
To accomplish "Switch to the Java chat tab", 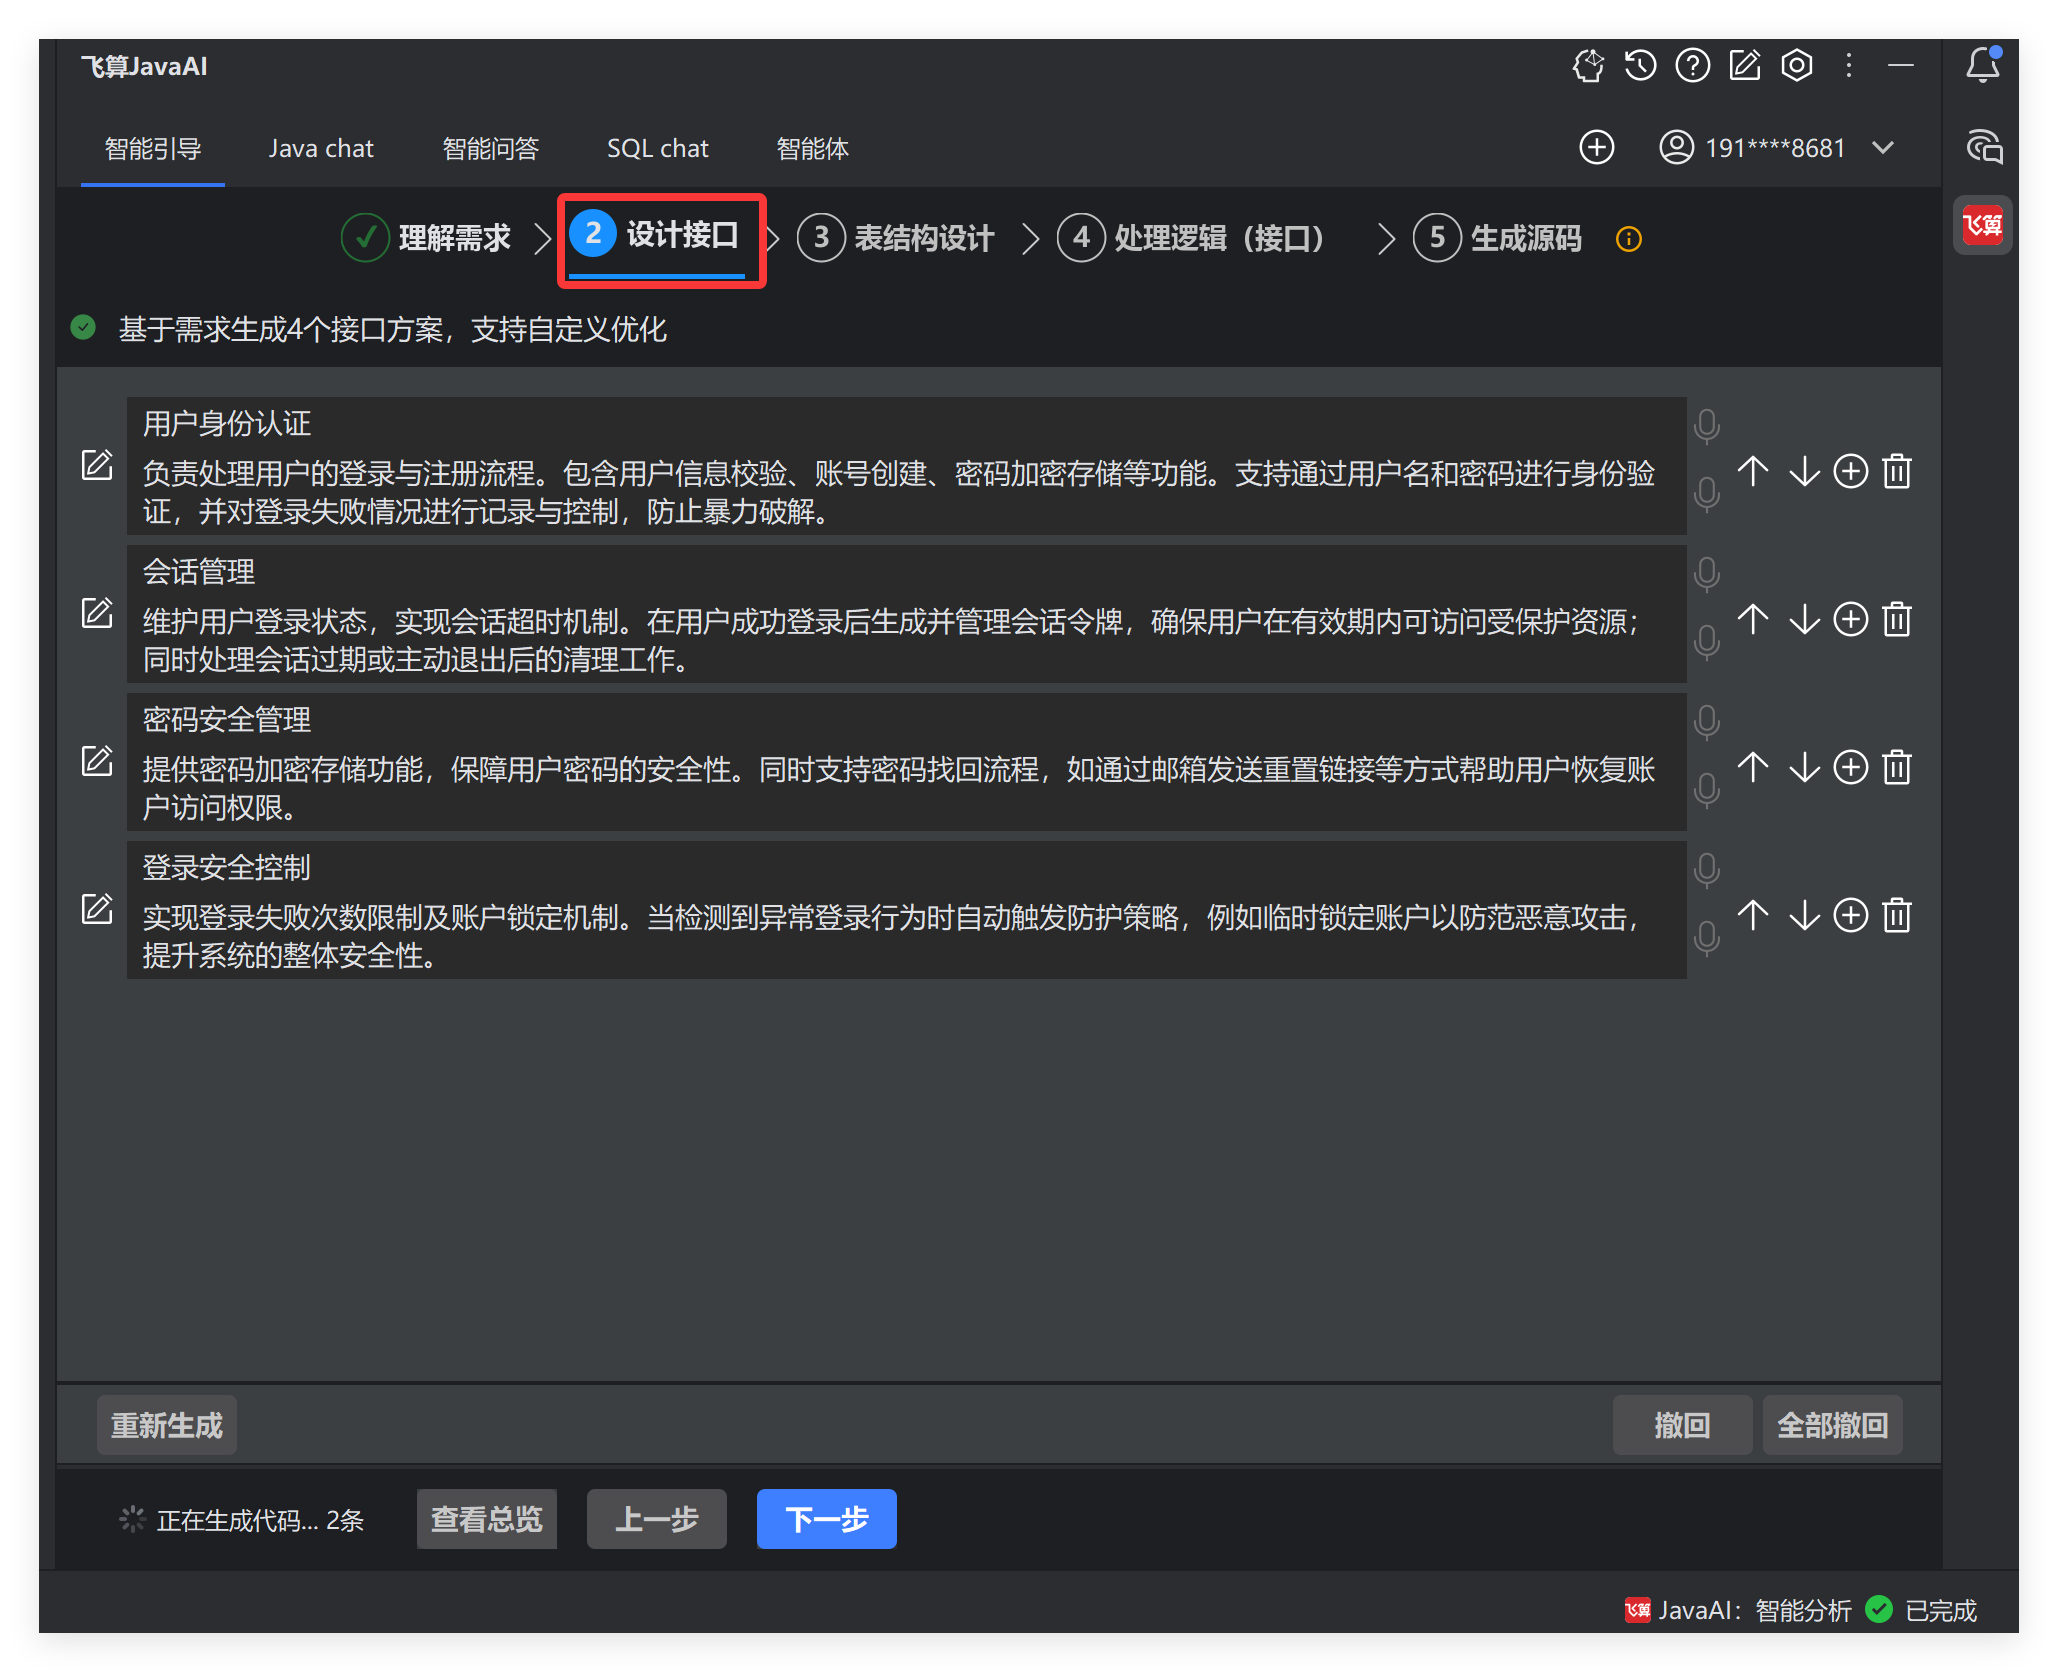I will (x=321, y=149).
